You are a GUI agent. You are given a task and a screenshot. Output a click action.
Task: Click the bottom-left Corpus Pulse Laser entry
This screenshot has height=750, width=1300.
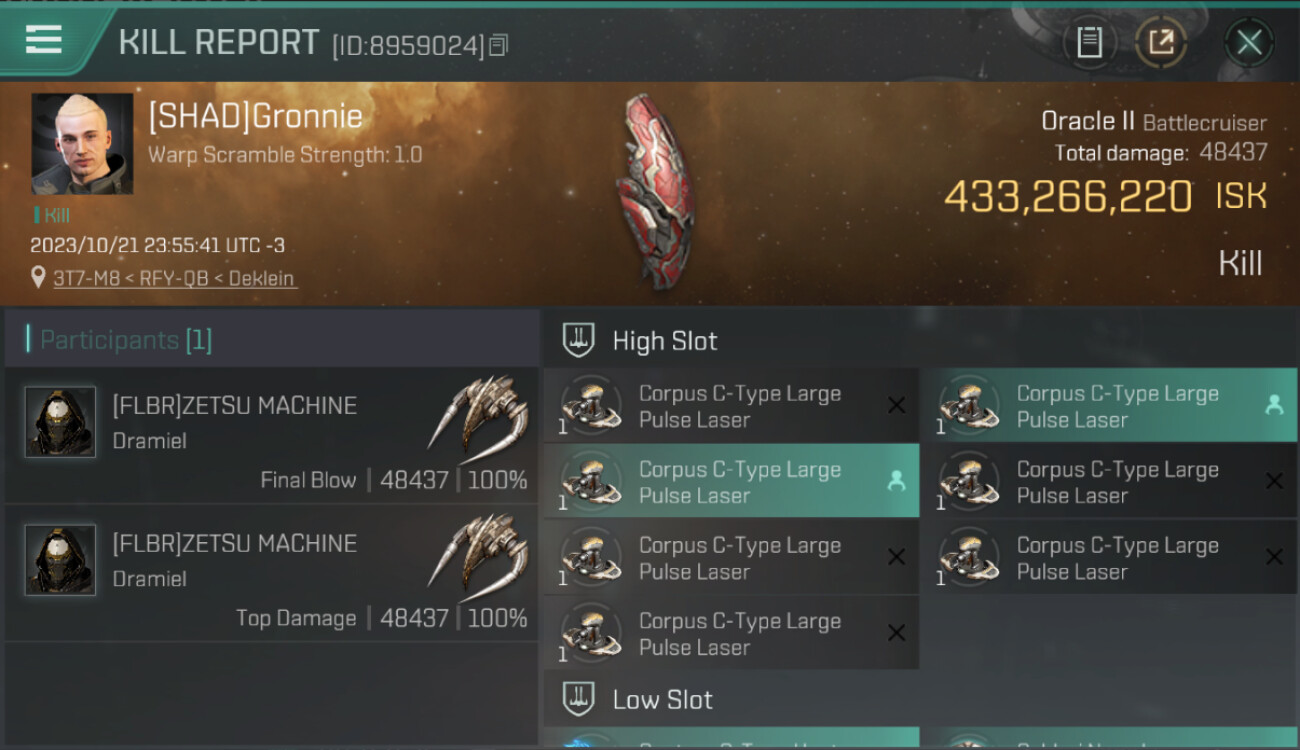point(731,634)
